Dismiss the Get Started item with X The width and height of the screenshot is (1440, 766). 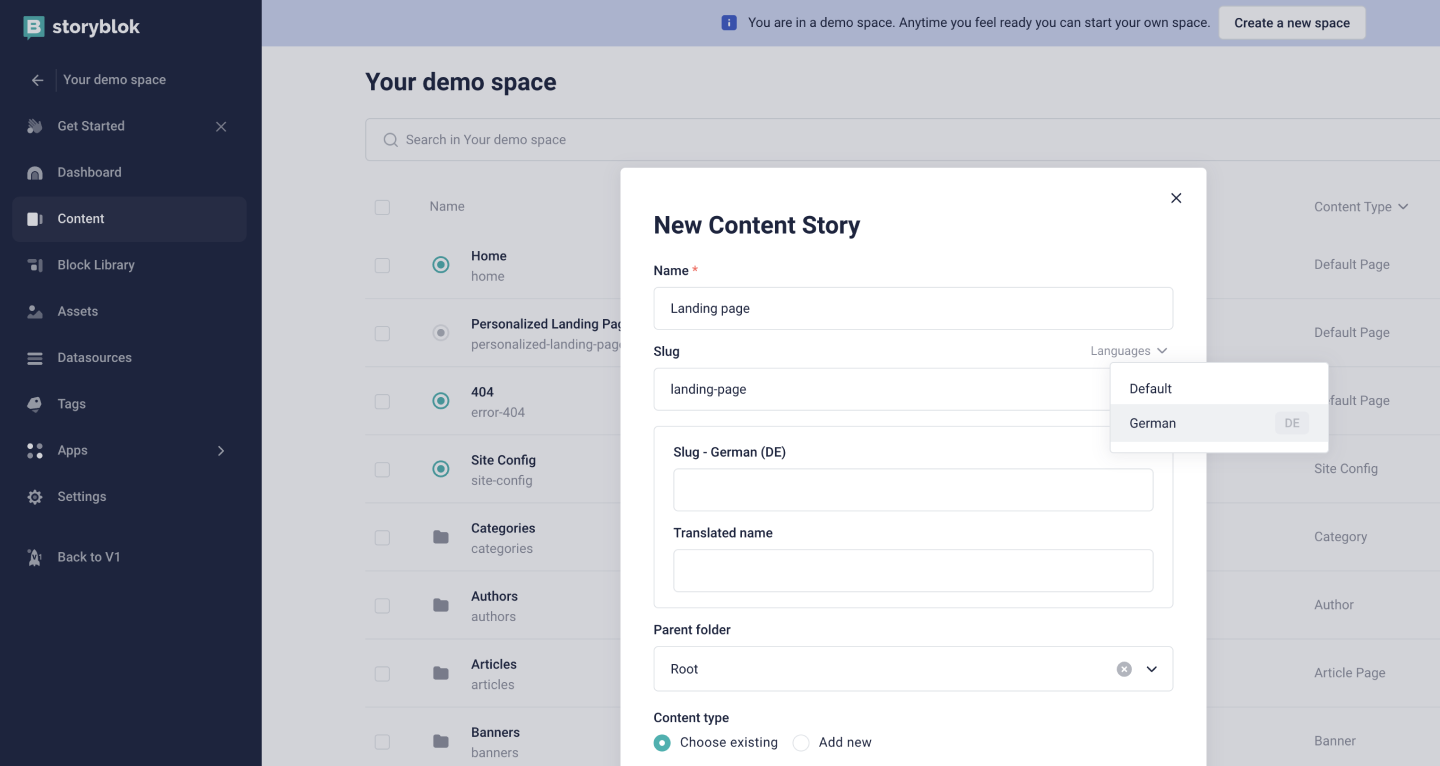tap(221, 127)
